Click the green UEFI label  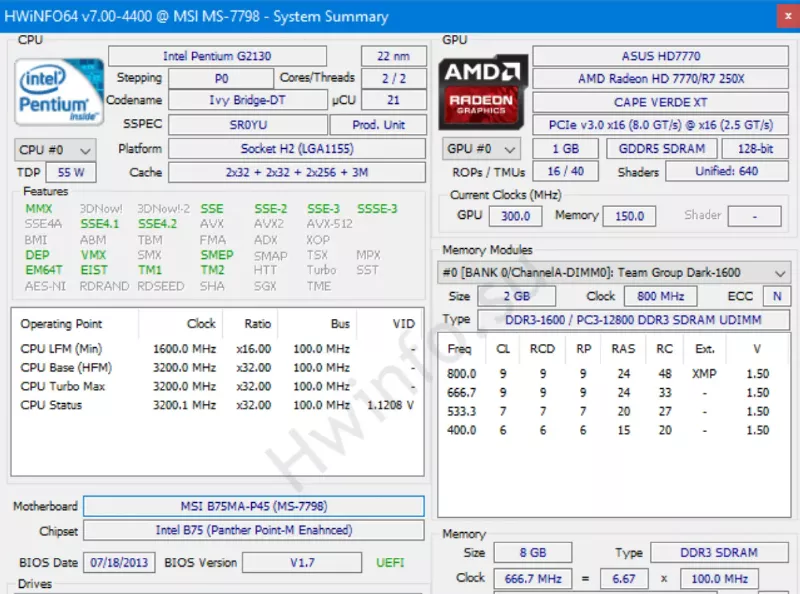click(x=390, y=563)
